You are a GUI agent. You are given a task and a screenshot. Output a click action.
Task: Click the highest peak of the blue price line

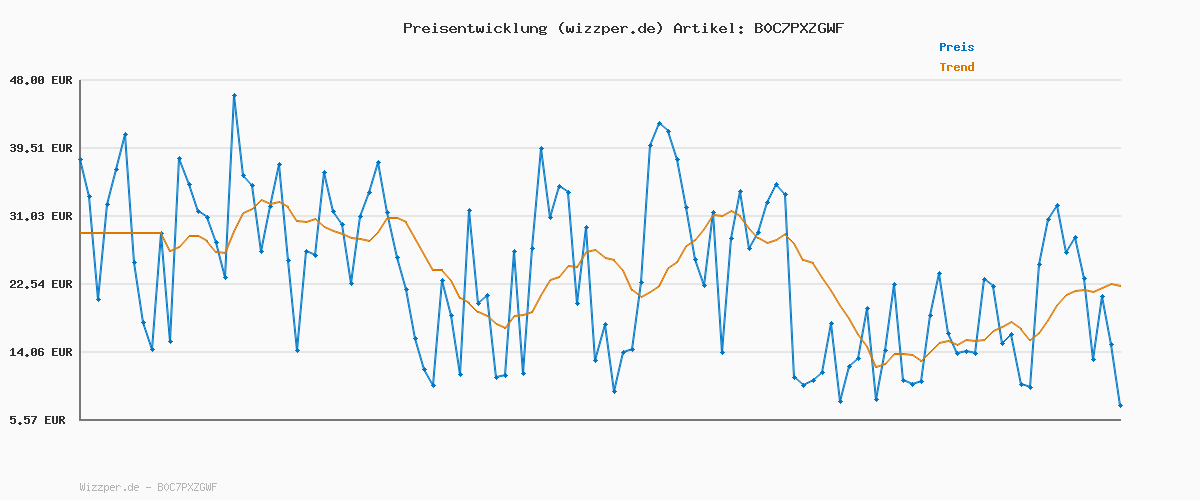tap(234, 96)
